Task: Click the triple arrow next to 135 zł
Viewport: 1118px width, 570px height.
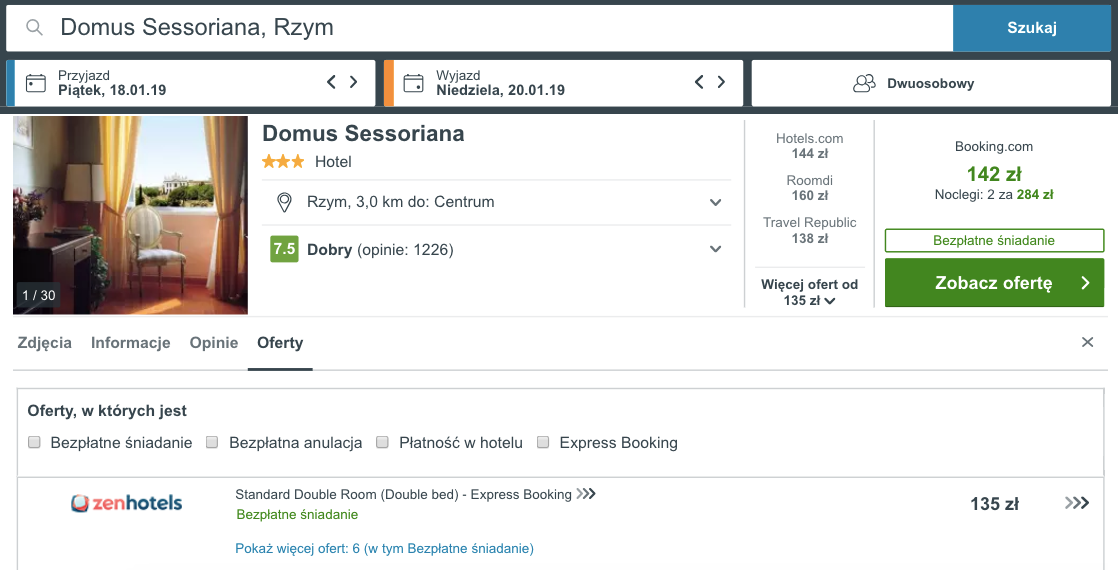Action: pyautogui.click(x=1077, y=503)
